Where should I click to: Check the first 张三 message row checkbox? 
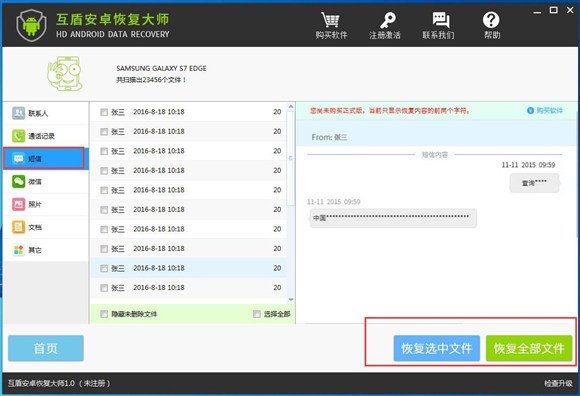coord(104,112)
